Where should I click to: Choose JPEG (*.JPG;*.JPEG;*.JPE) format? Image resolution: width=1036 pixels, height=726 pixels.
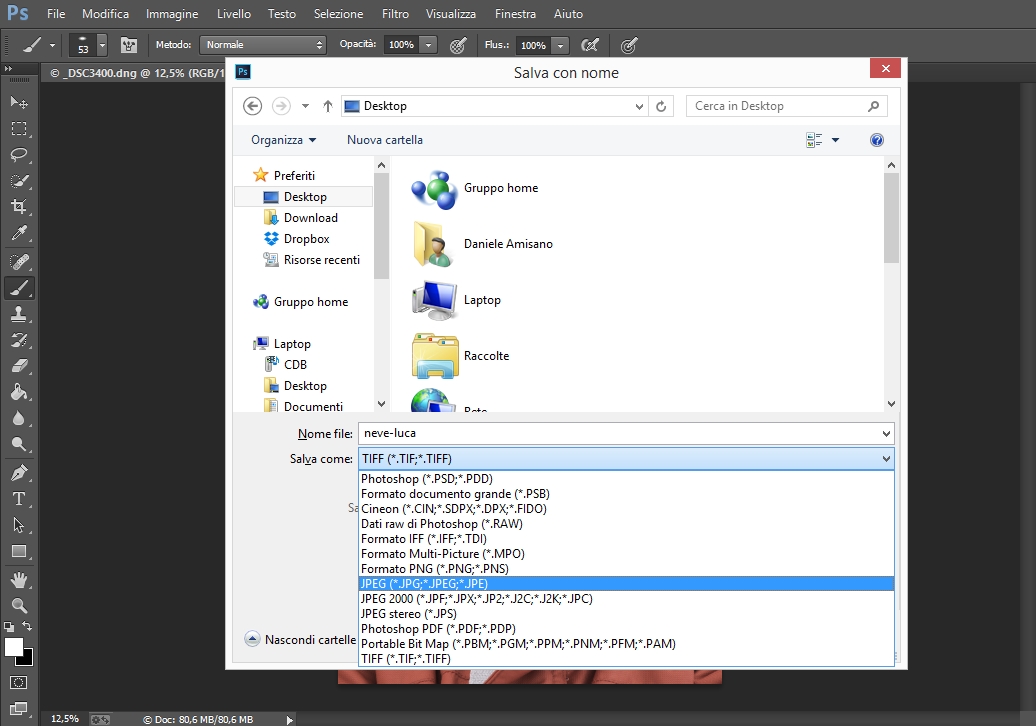click(626, 584)
